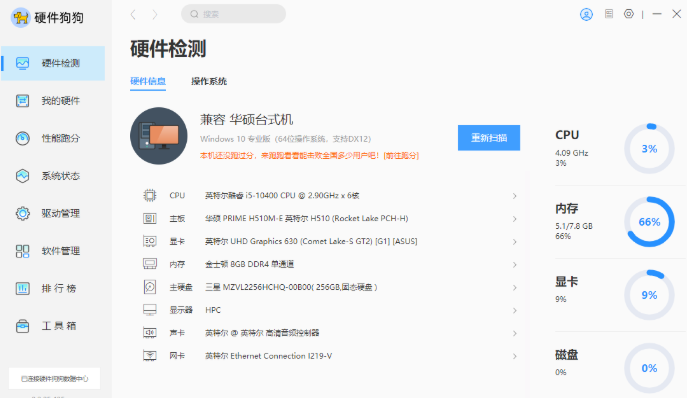
Task: Go to 性能跑分 in the sidebar
Action: (x=53, y=139)
